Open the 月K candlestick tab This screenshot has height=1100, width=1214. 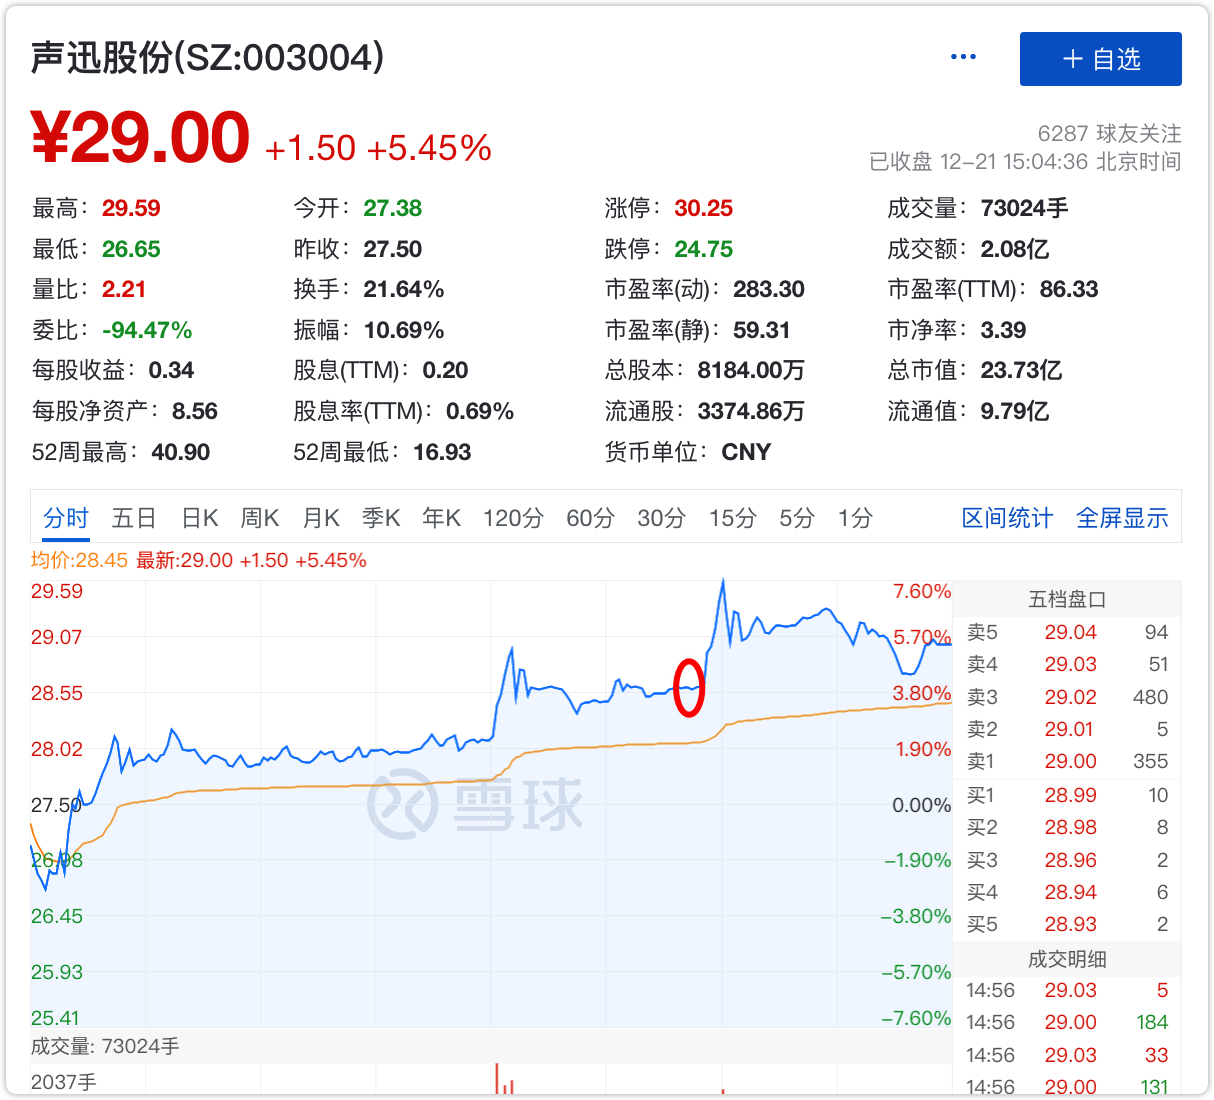point(321,518)
